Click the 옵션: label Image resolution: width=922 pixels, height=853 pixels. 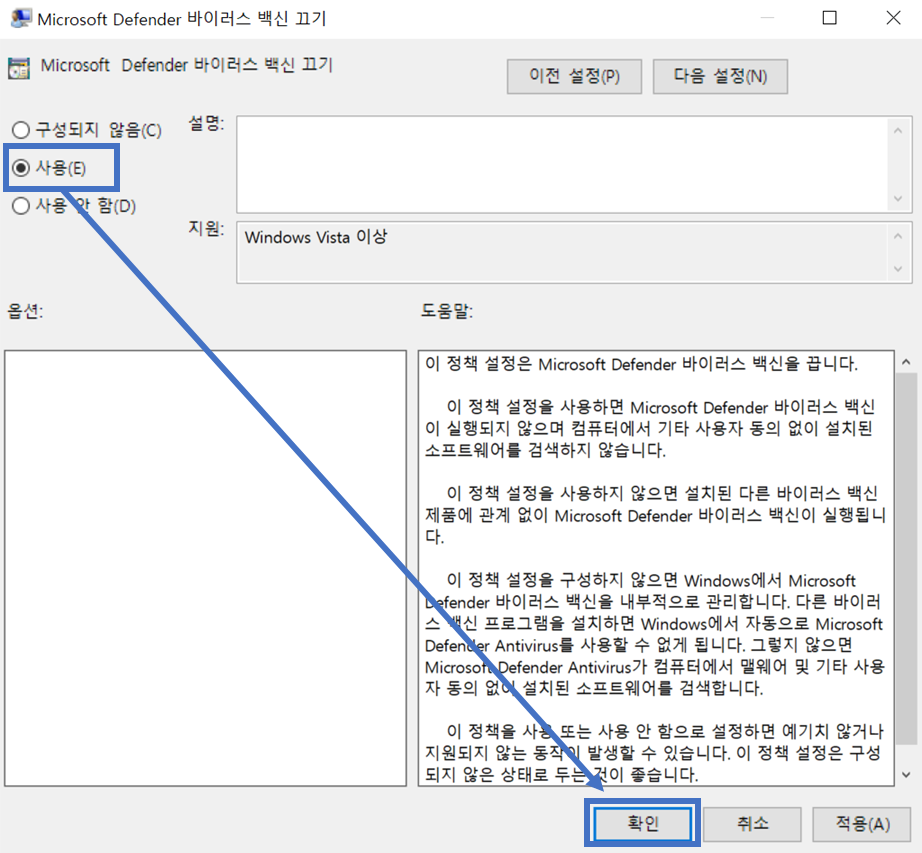(x=25, y=310)
